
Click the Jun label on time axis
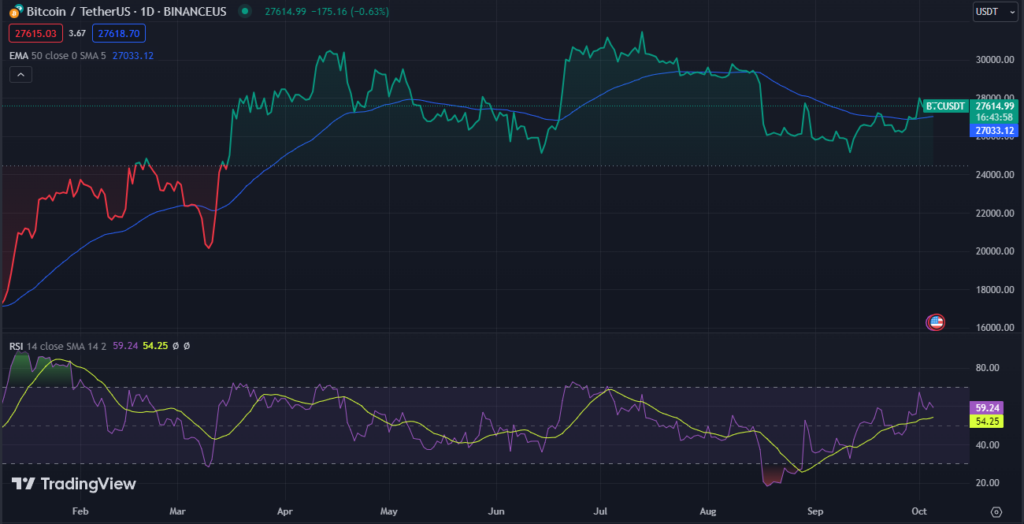coord(497,510)
